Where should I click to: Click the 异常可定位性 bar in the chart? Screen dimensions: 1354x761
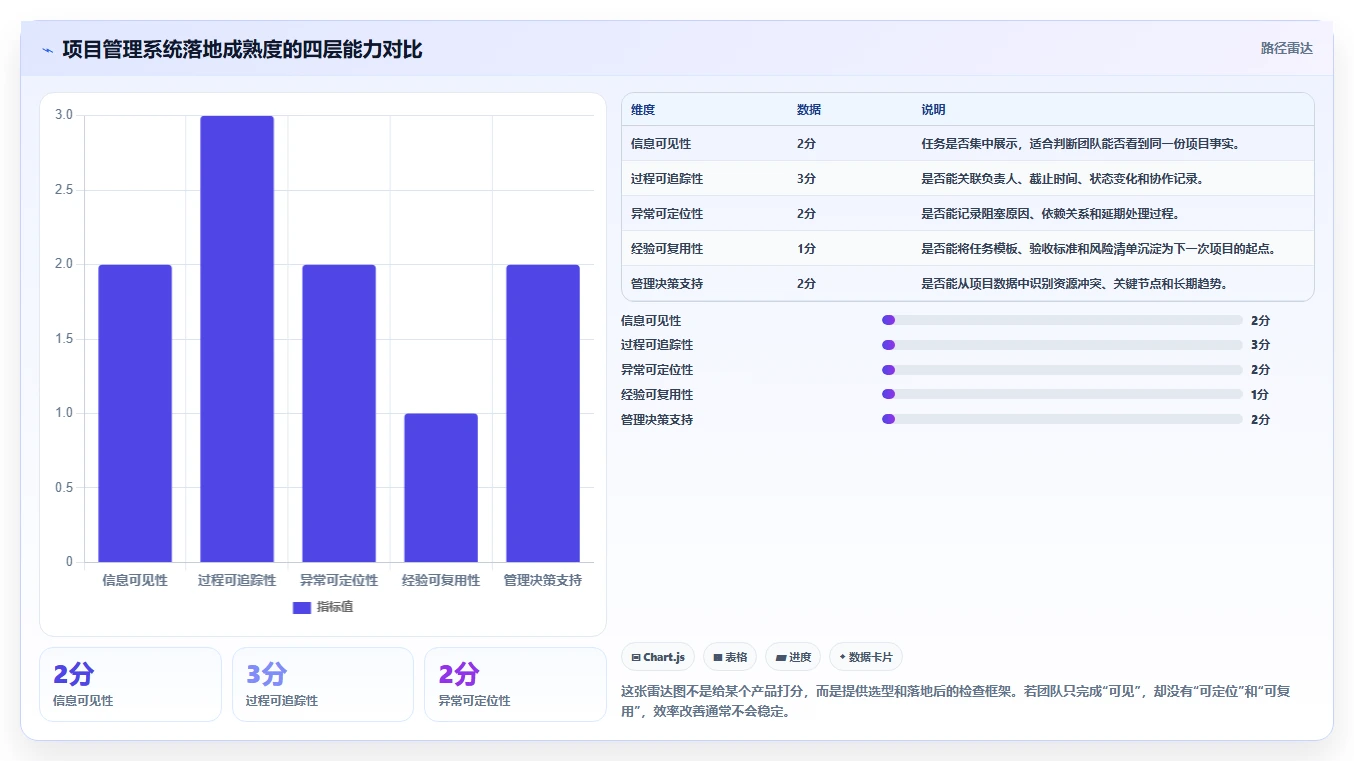[x=339, y=413]
